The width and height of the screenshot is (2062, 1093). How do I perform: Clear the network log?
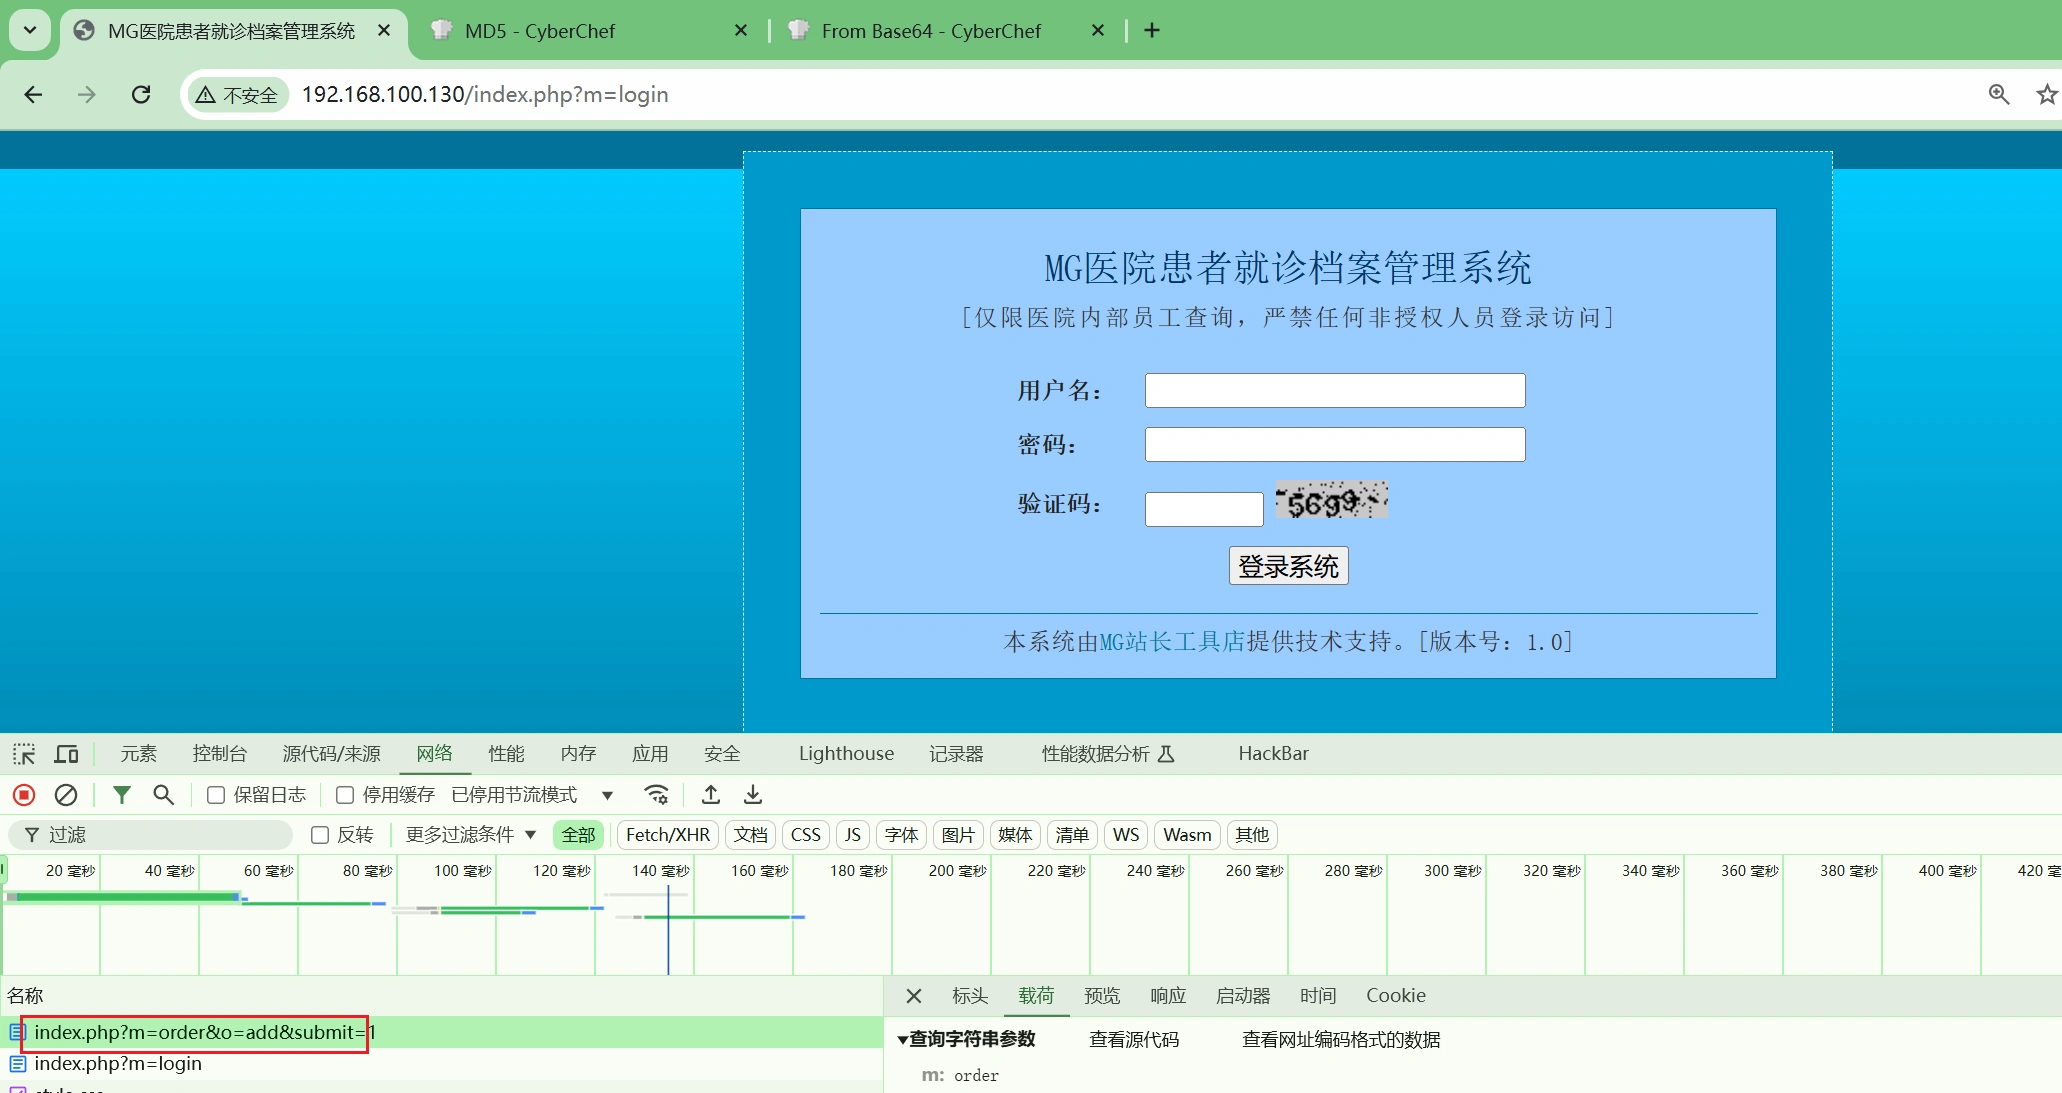(66, 795)
